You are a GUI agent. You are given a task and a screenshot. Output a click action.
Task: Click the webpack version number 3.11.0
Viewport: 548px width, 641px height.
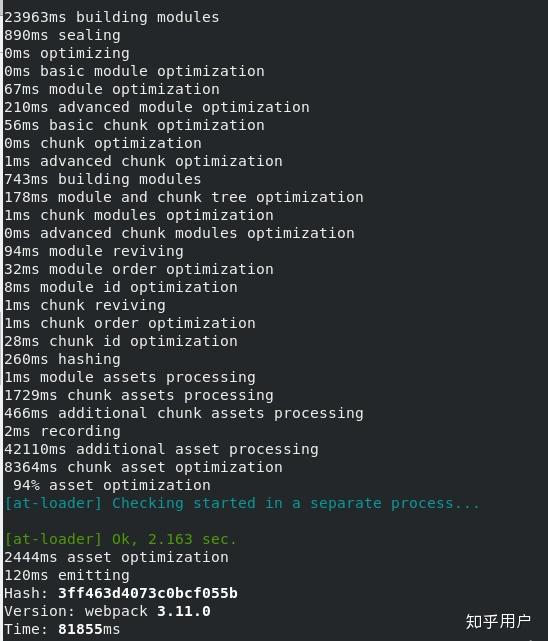pyautogui.click(x=183, y=611)
